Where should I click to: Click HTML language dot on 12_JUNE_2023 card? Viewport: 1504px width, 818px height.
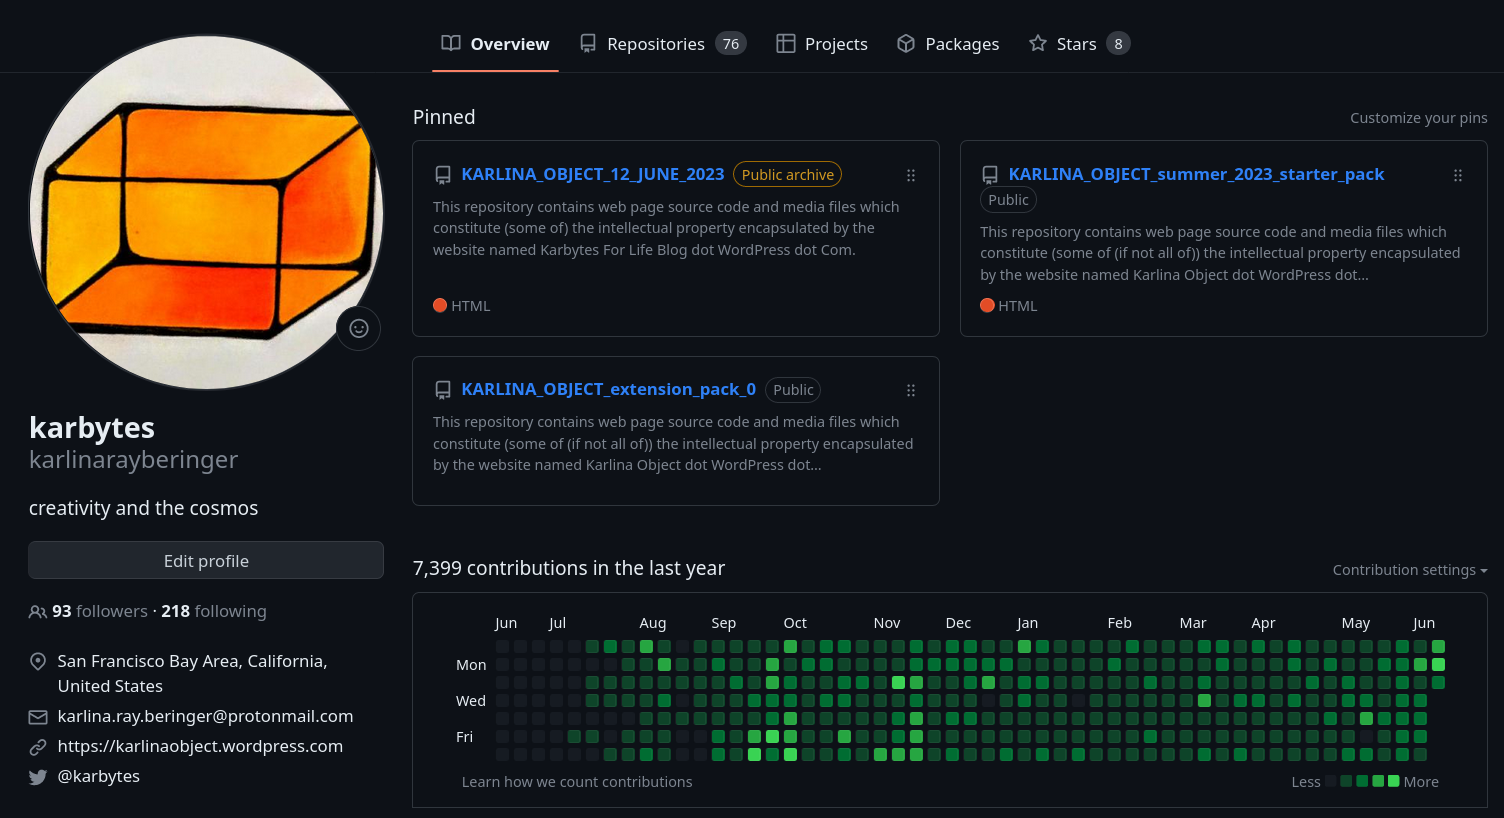point(440,305)
